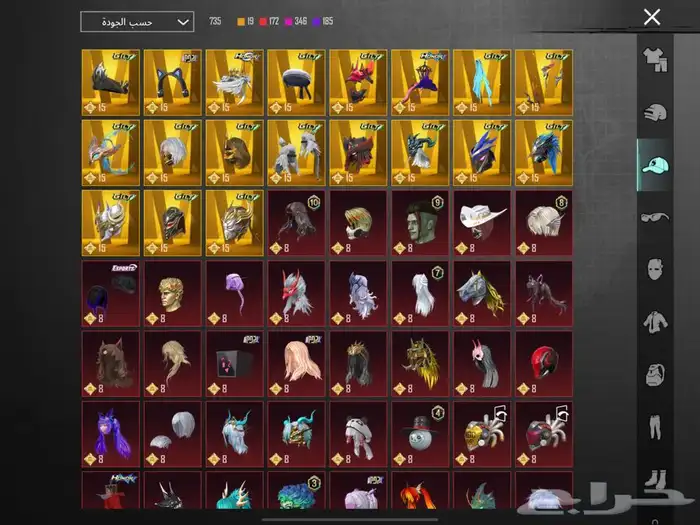The height and width of the screenshot is (525, 700).
Task: Select the white cowboy hat item
Action: coord(482,223)
